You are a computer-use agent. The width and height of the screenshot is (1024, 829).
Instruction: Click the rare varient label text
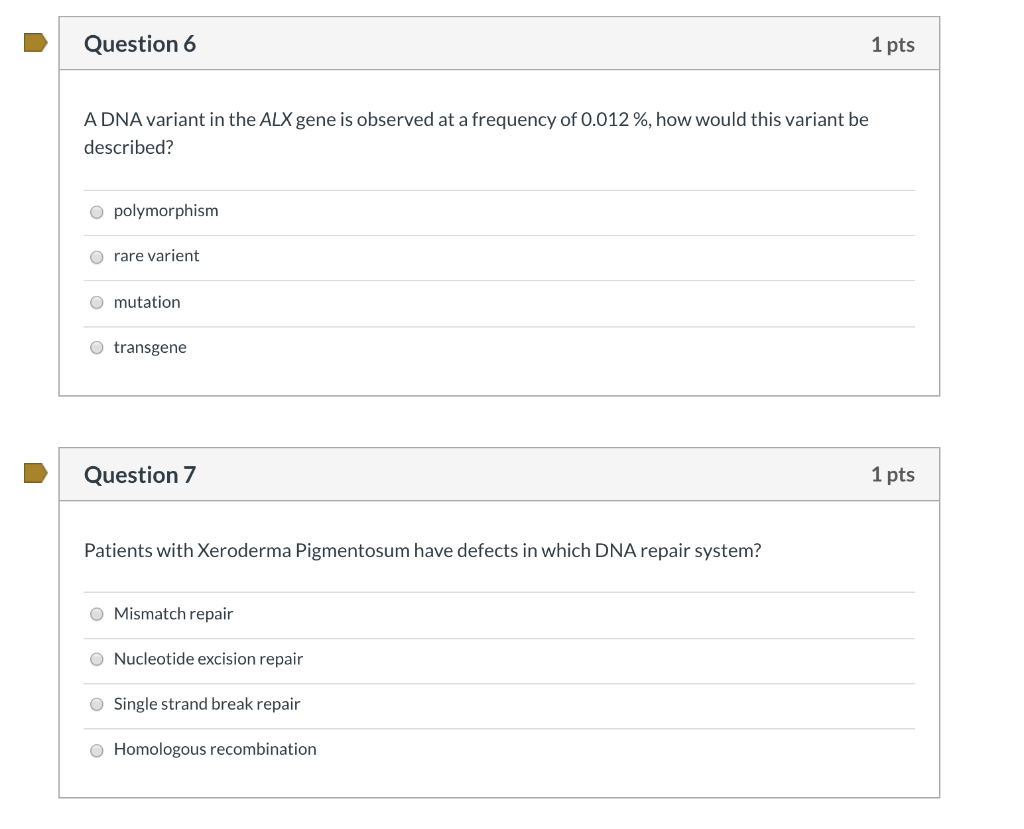point(156,255)
